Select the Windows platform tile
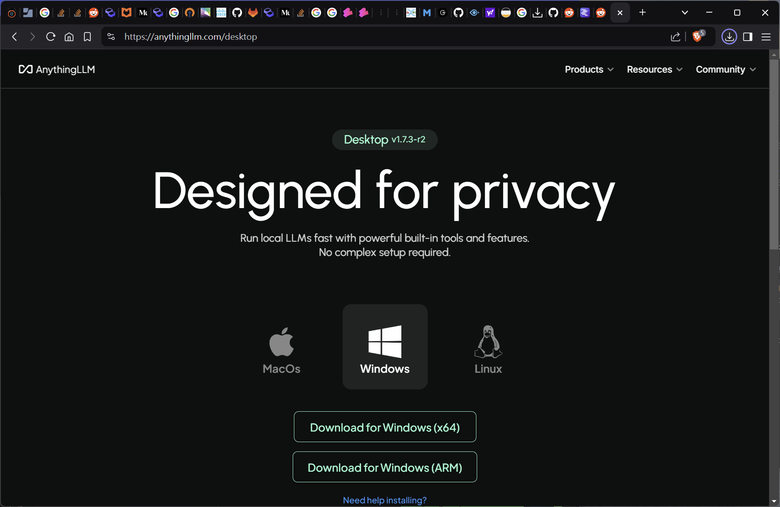The height and width of the screenshot is (507, 780). pos(385,347)
